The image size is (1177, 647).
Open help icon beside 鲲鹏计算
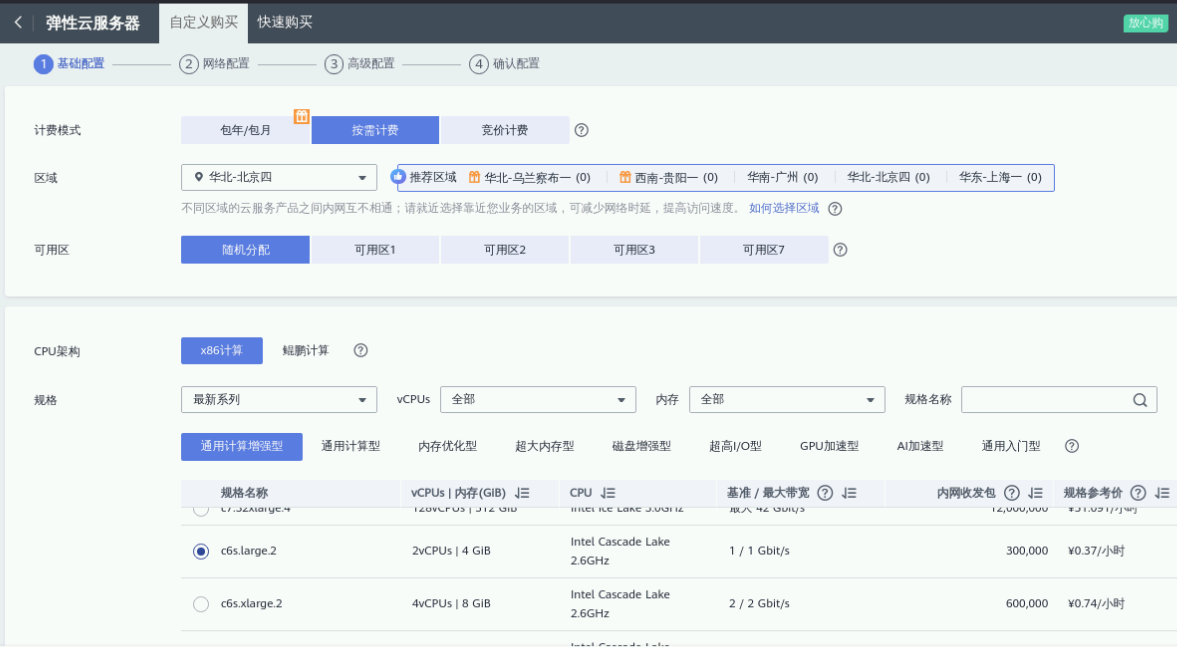pos(360,351)
